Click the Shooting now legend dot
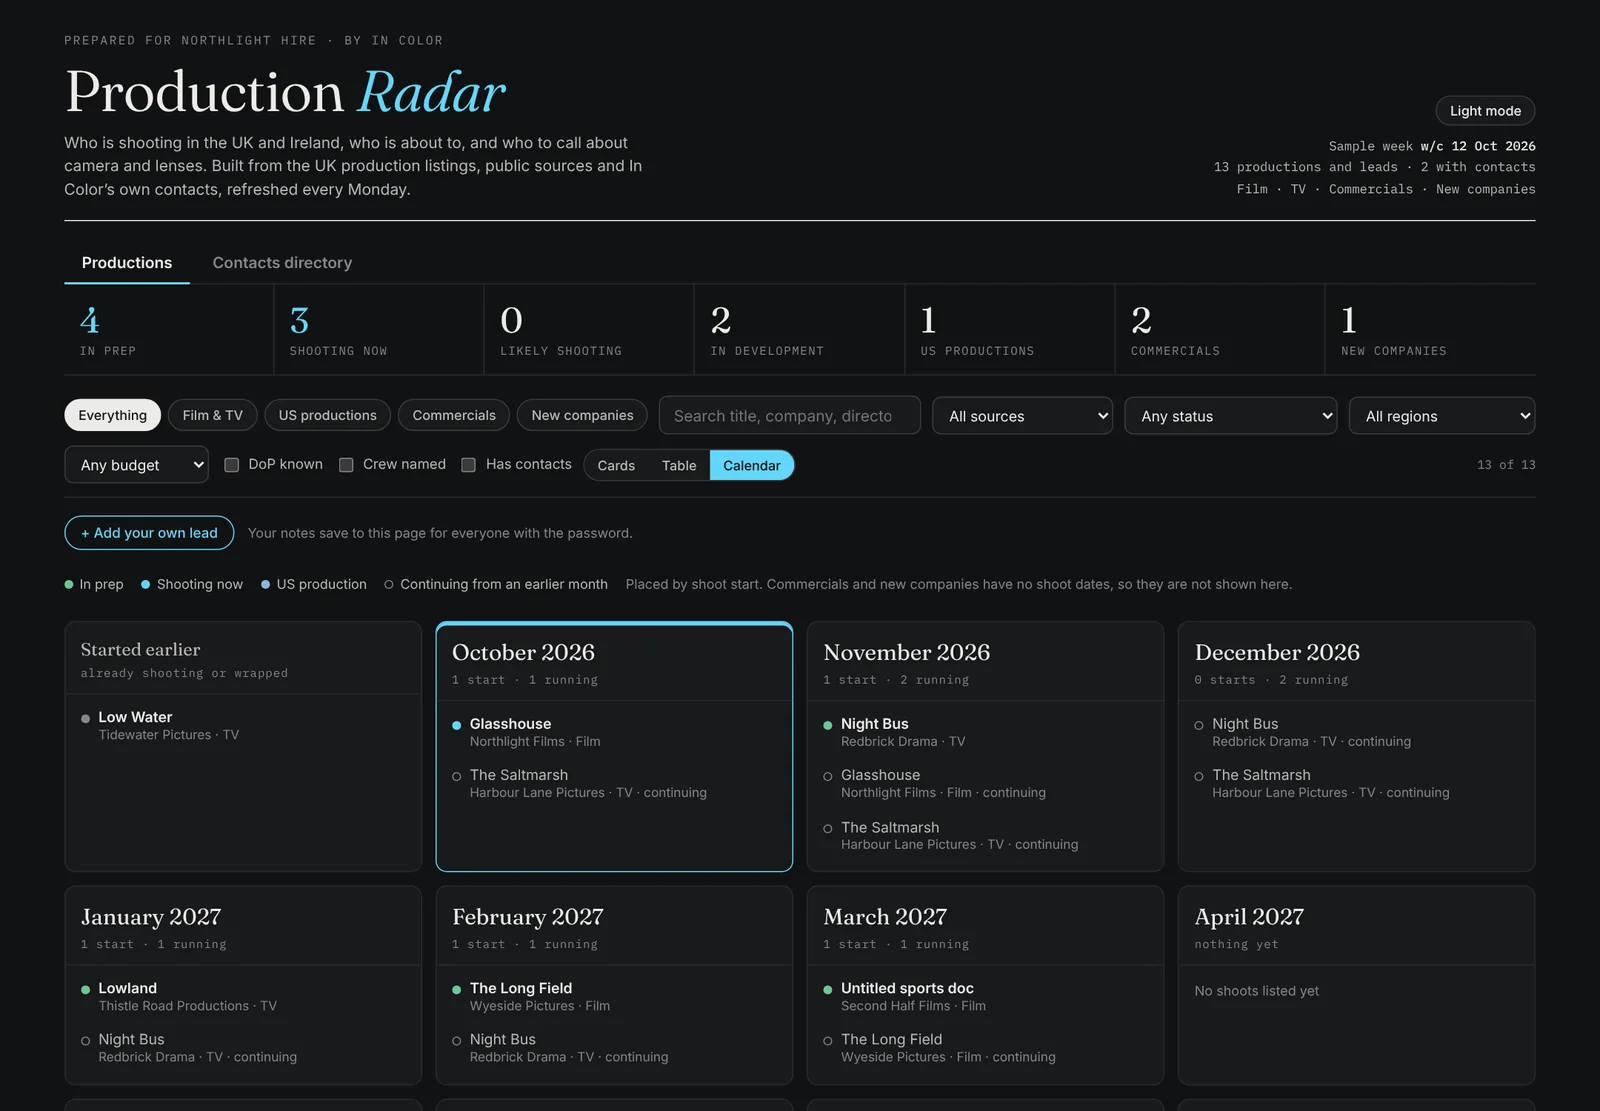The width and height of the screenshot is (1600, 1111). (x=145, y=585)
